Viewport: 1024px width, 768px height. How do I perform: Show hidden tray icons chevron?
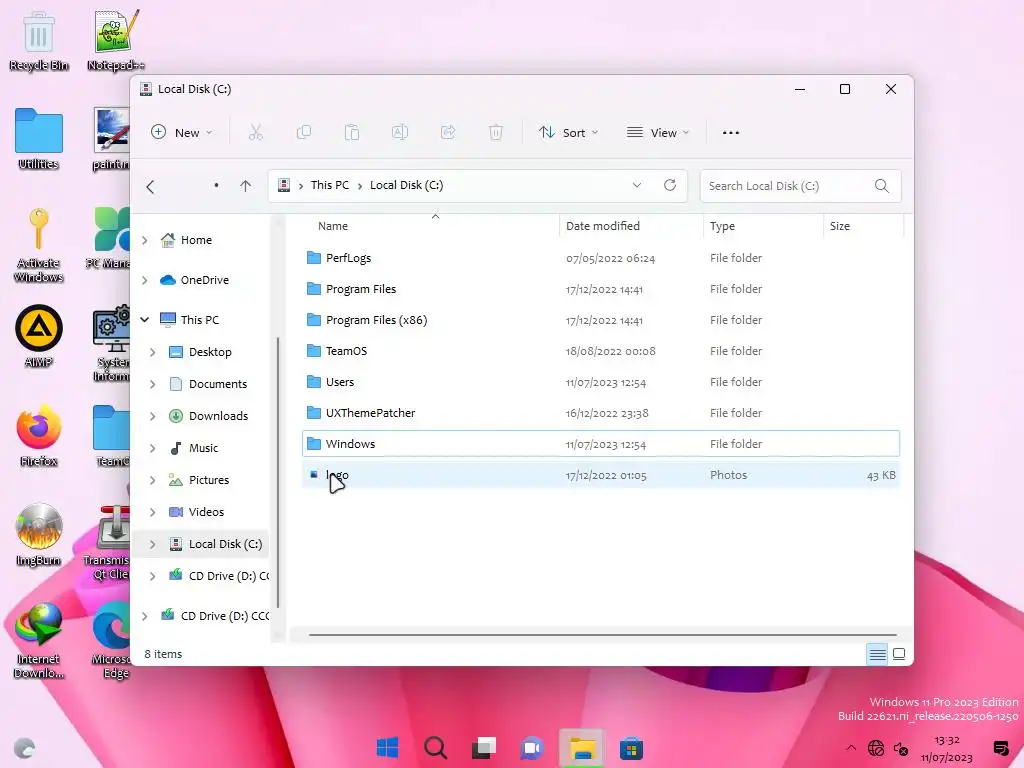tap(850, 748)
